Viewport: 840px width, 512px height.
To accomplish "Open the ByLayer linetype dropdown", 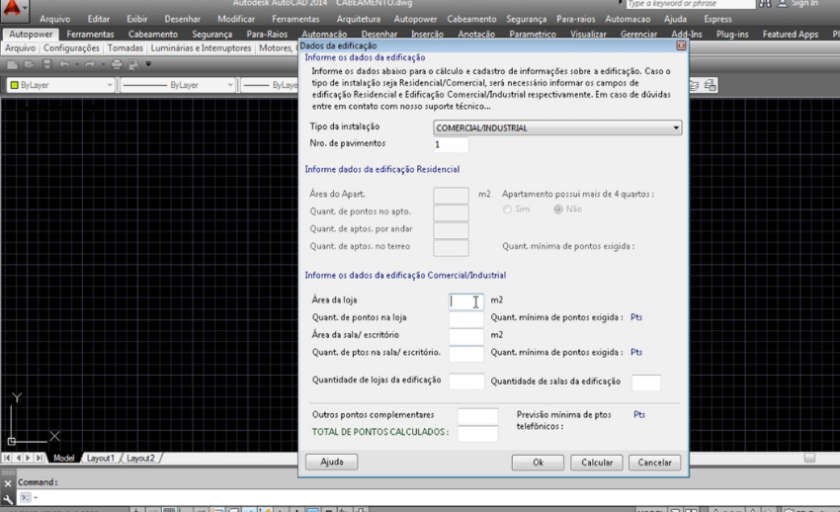I will [x=230, y=86].
